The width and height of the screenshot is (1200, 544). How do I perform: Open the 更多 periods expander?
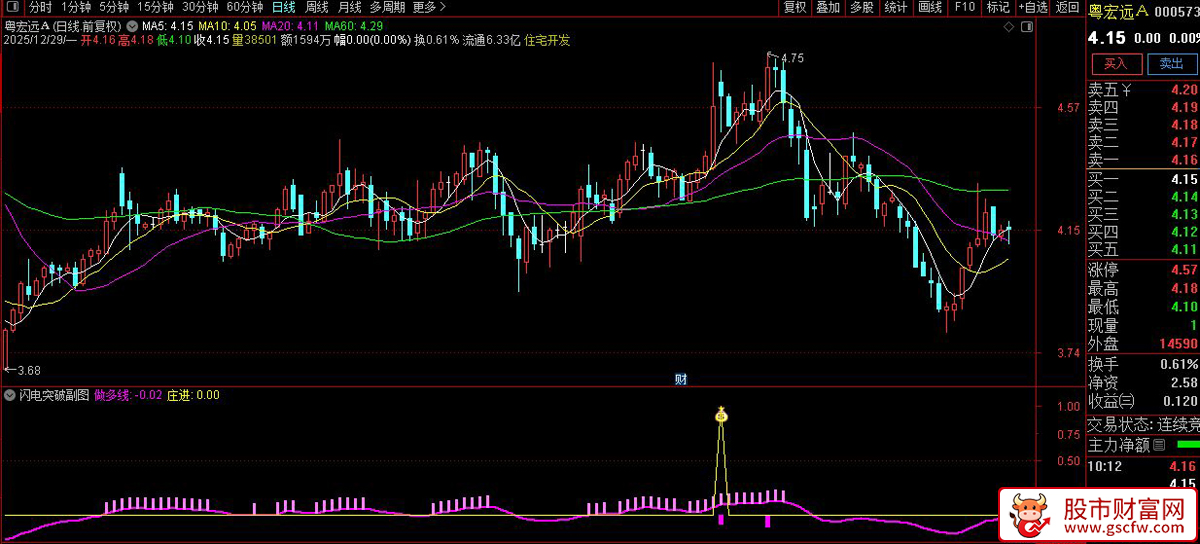(429, 7)
